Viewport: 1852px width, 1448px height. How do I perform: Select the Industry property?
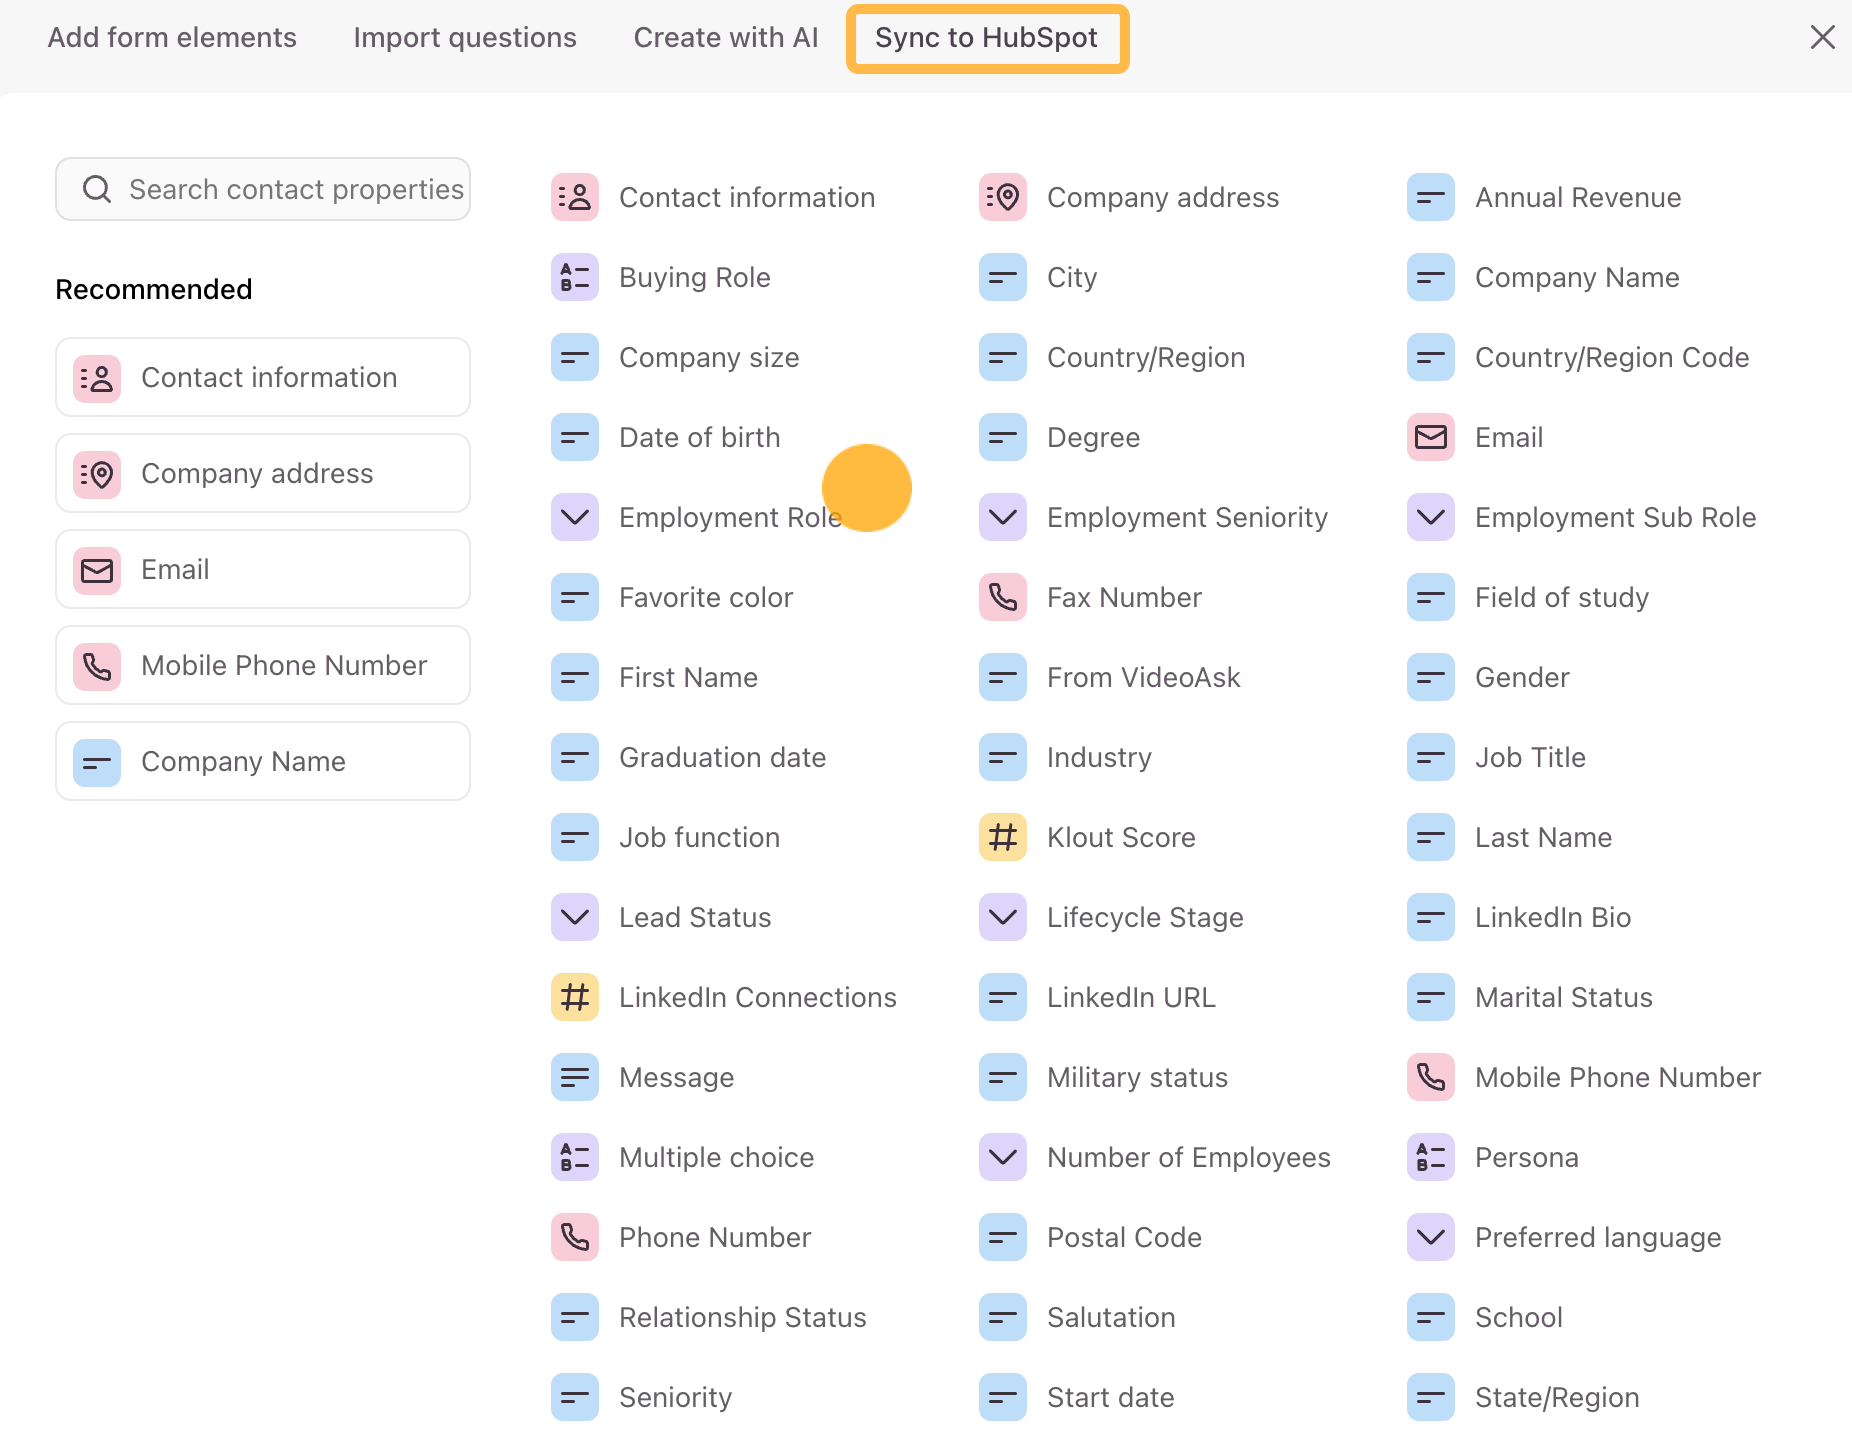1066,757
